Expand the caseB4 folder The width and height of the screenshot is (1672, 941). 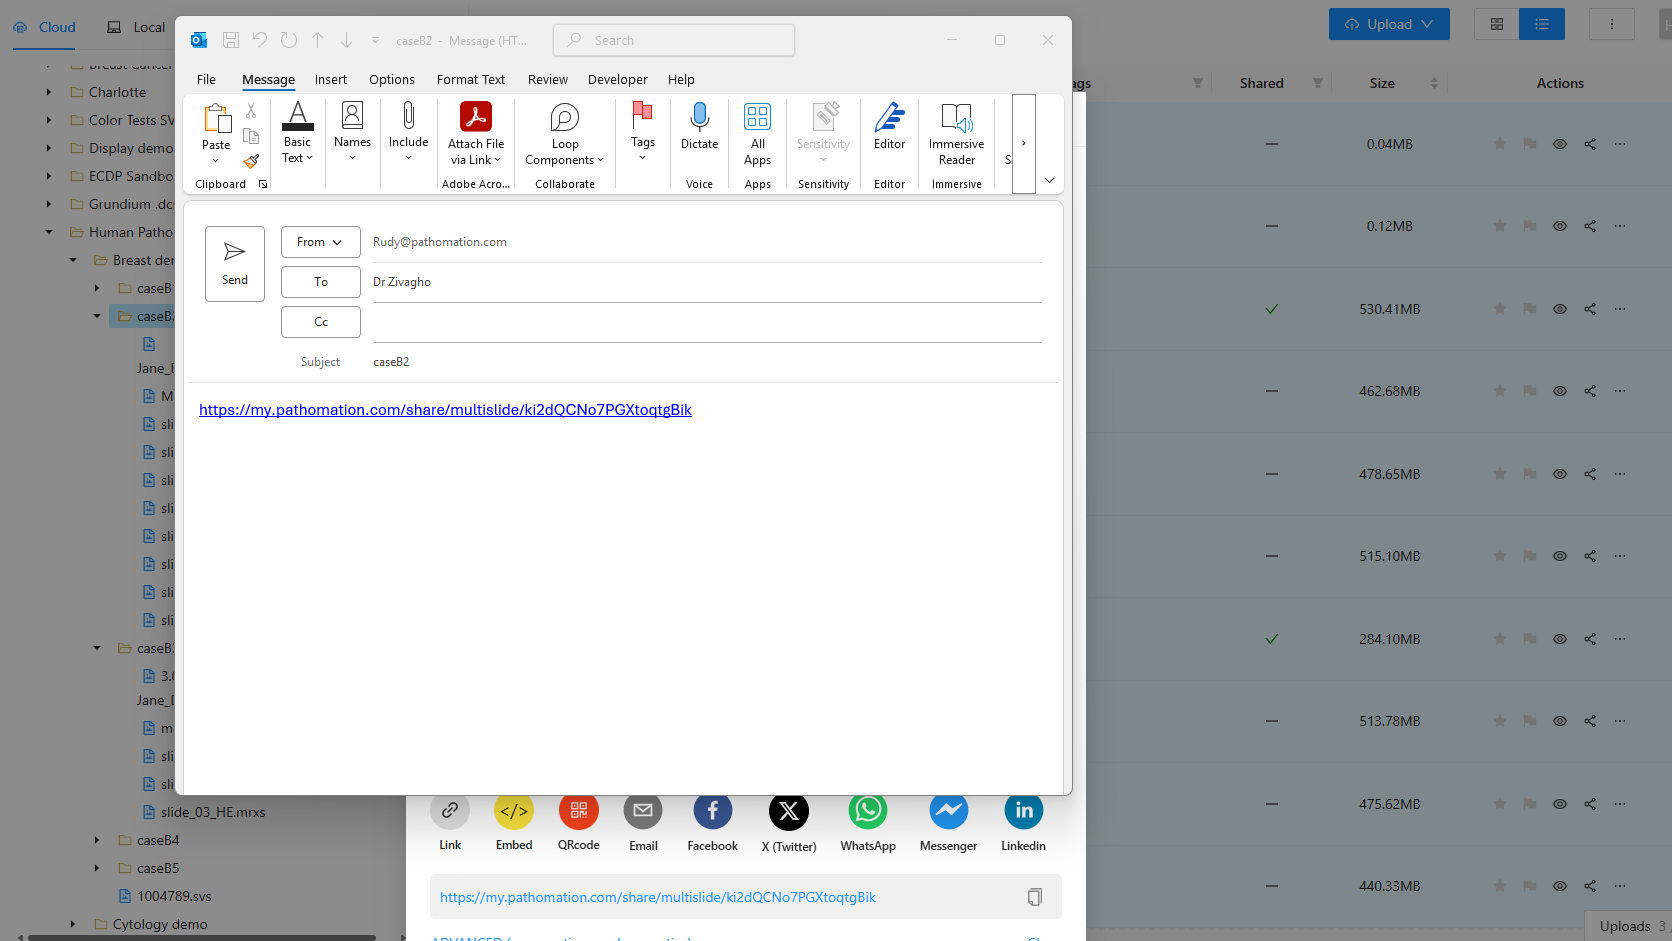click(97, 840)
